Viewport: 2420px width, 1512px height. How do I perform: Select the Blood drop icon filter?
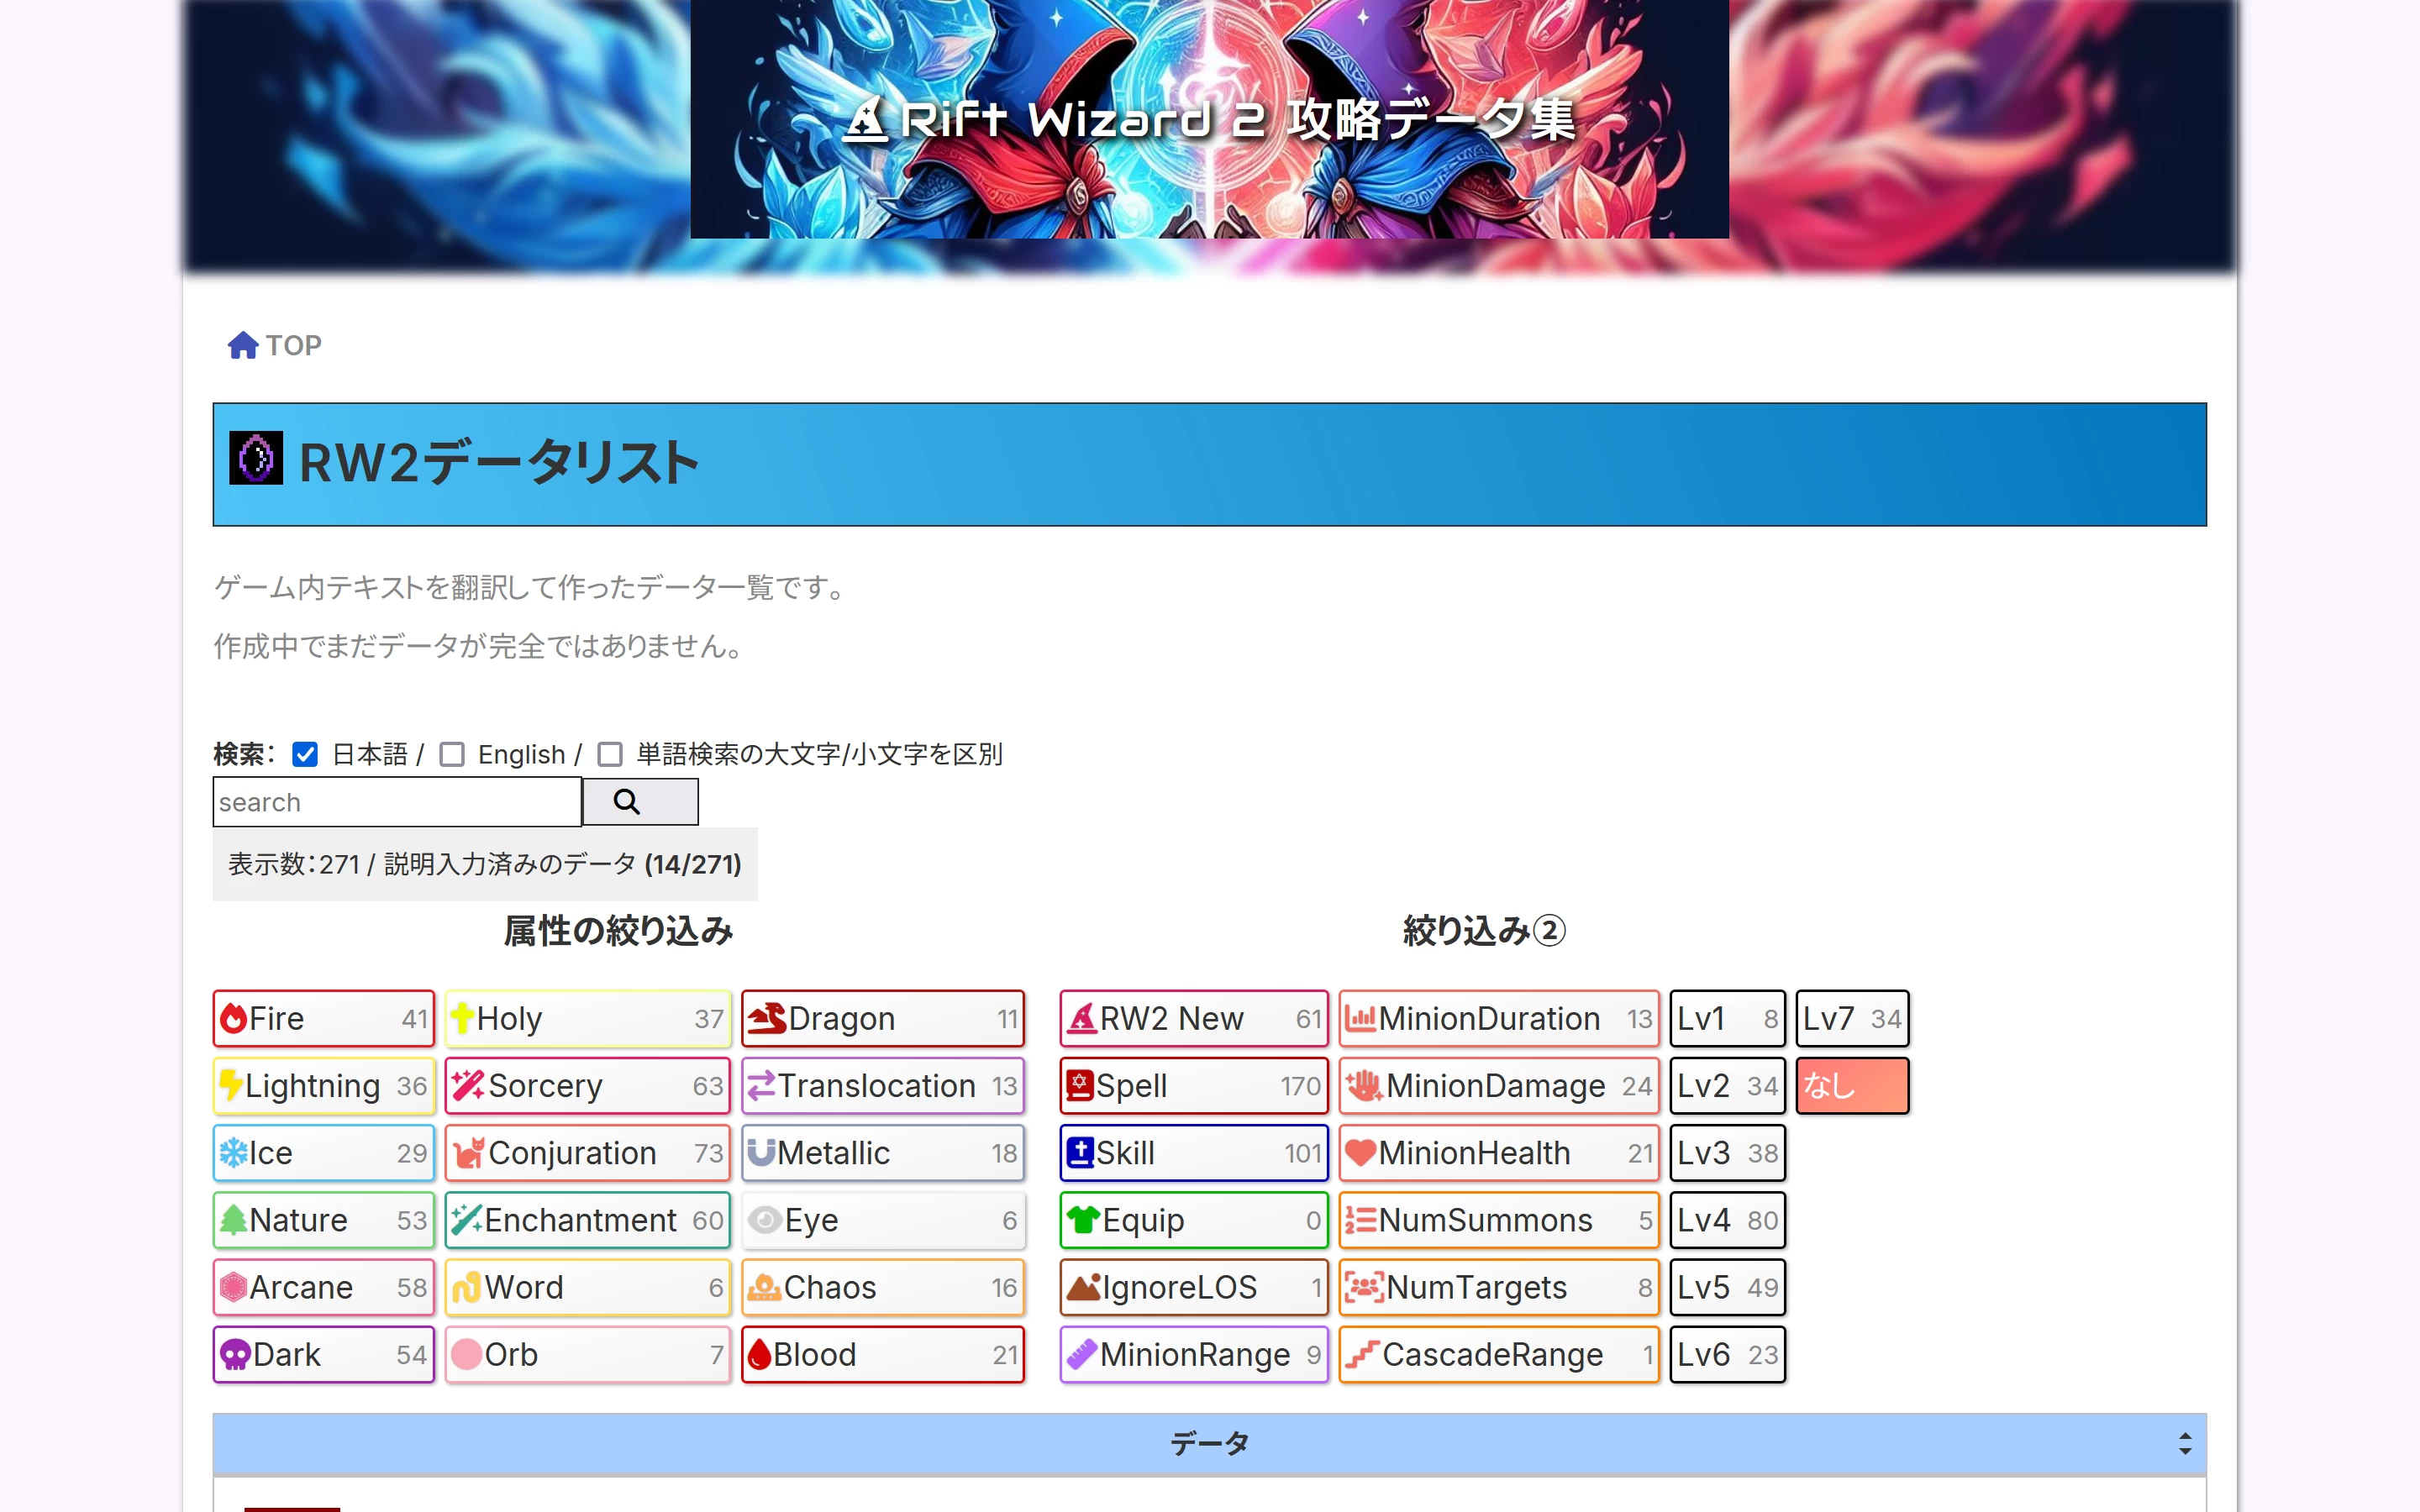(x=760, y=1355)
